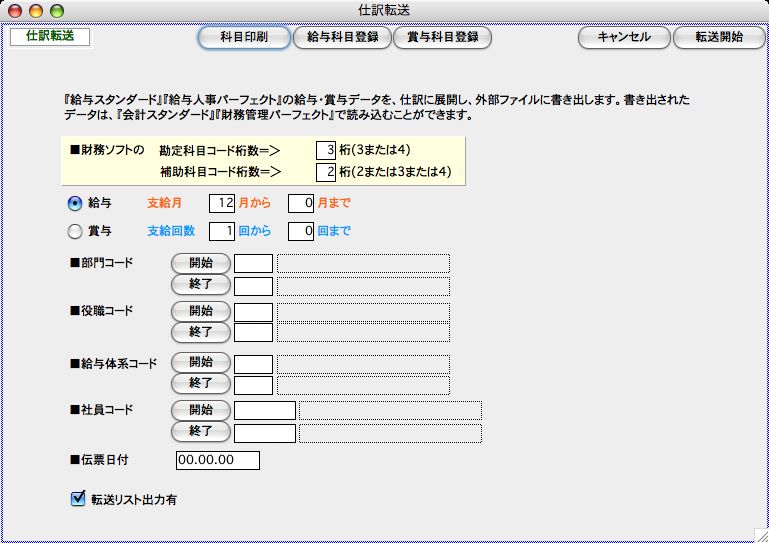
Task: Open 給与科目登録 registration
Action: [x=342, y=37]
